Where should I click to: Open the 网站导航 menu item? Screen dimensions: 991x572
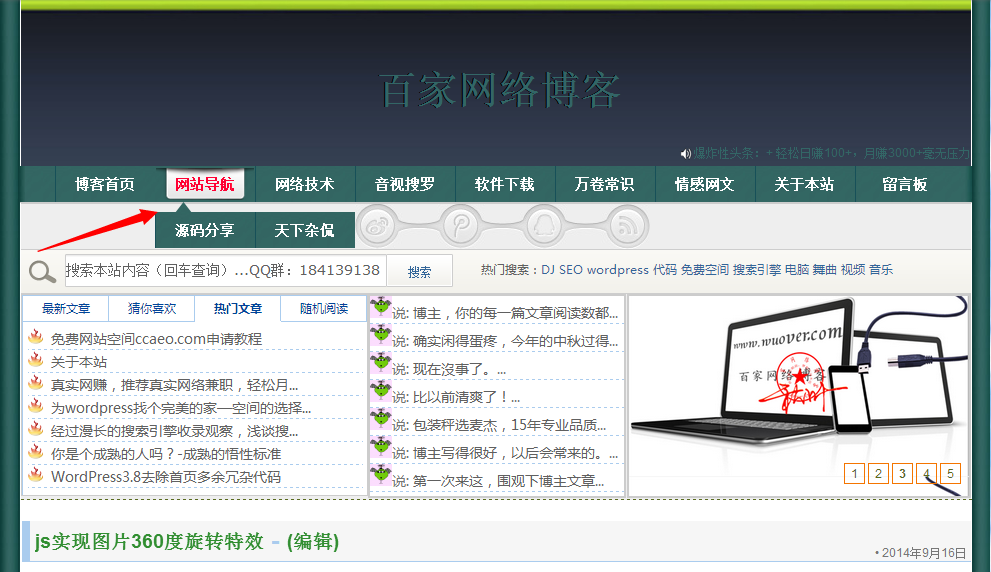205,185
